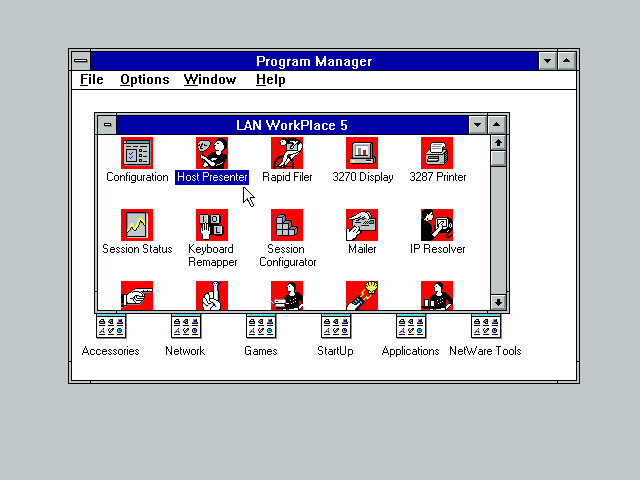
Task: Select the shell with lightning bolt icon
Action: point(362,296)
